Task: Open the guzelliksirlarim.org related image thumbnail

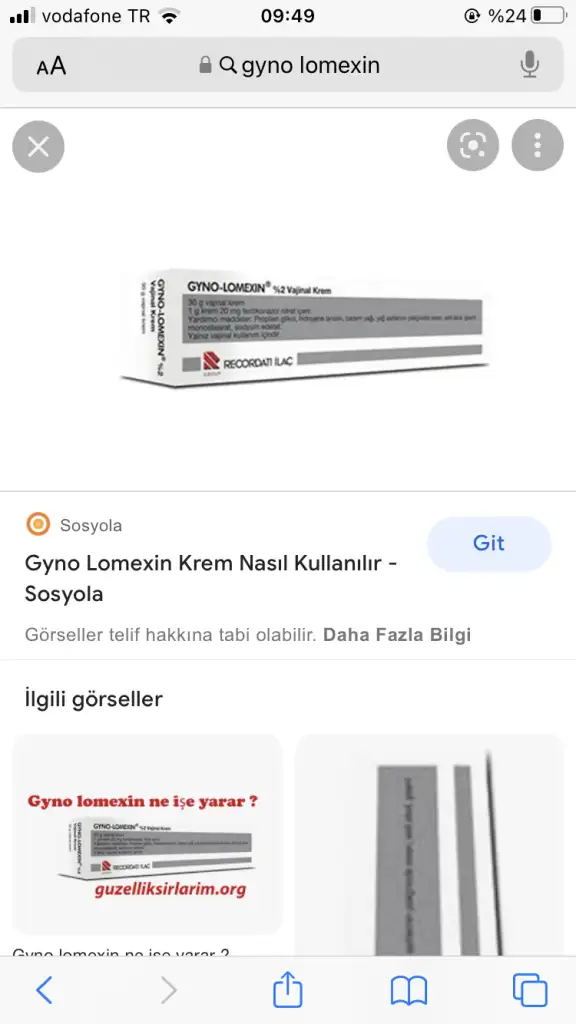Action: coord(148,834)
